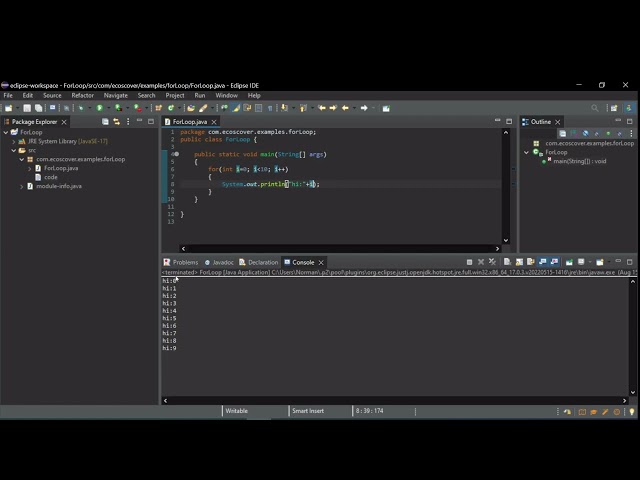This screenshot has height=480, width=640.
Task: Expand JRE System Library node
Action: click(14, 141)
